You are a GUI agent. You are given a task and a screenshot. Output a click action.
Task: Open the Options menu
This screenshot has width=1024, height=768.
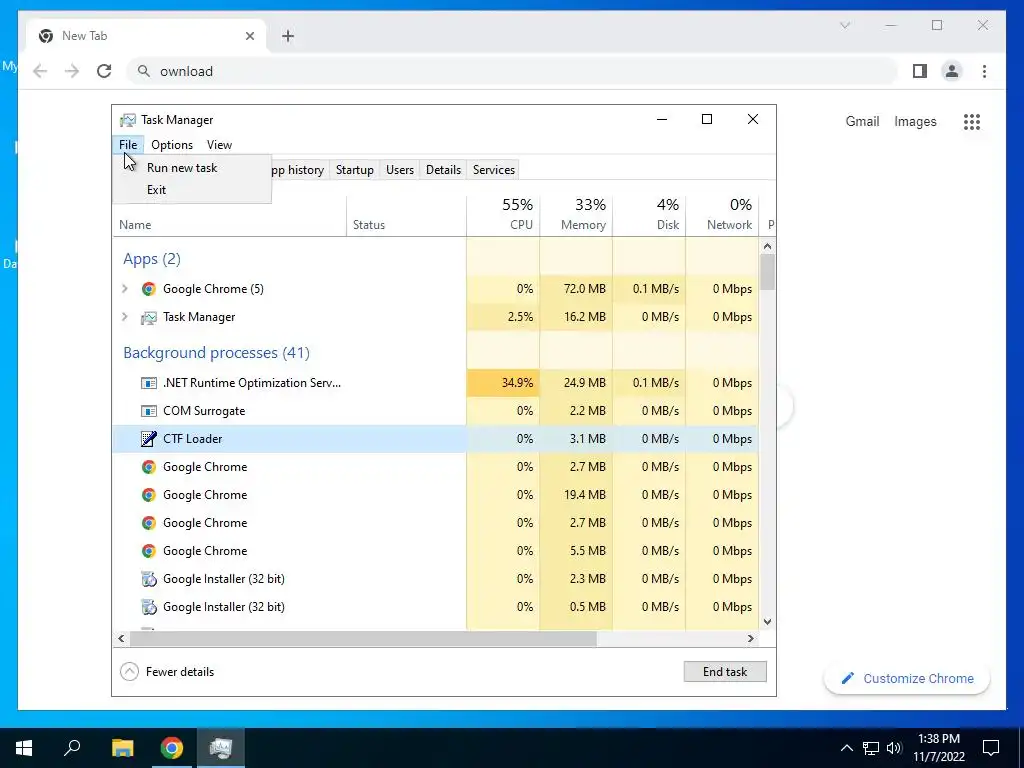172,145
